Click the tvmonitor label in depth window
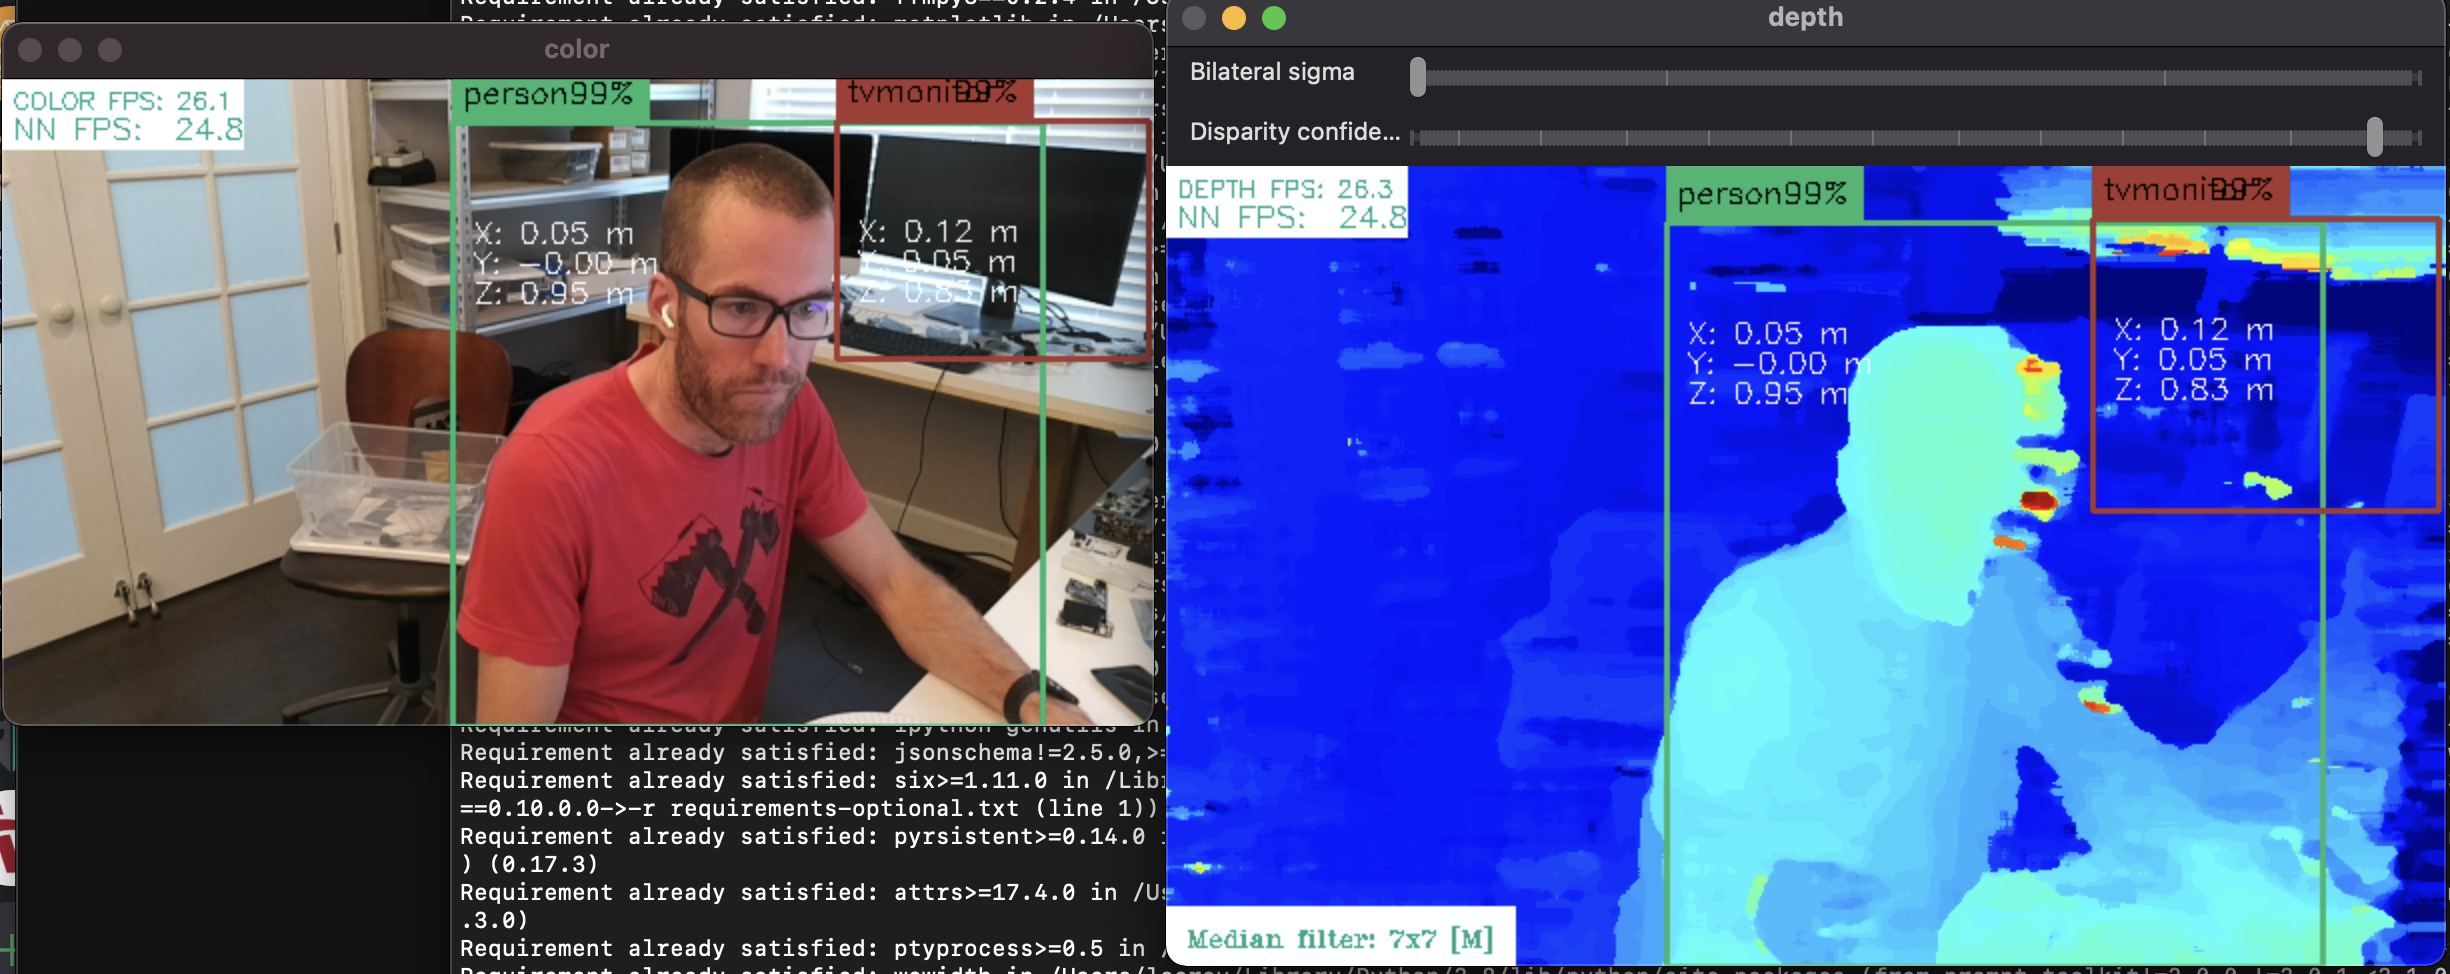 tap(2188, 189)
